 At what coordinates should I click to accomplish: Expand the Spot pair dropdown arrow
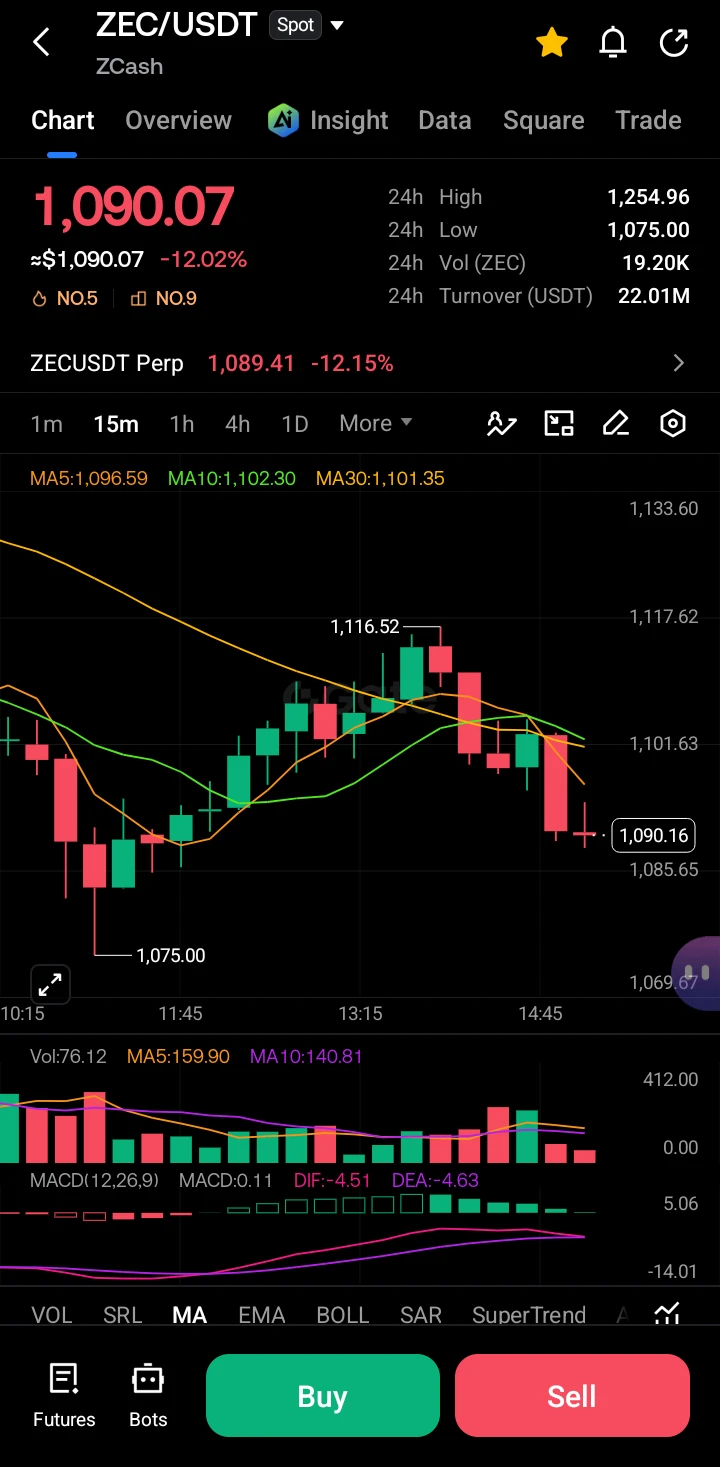pos(337,25)
